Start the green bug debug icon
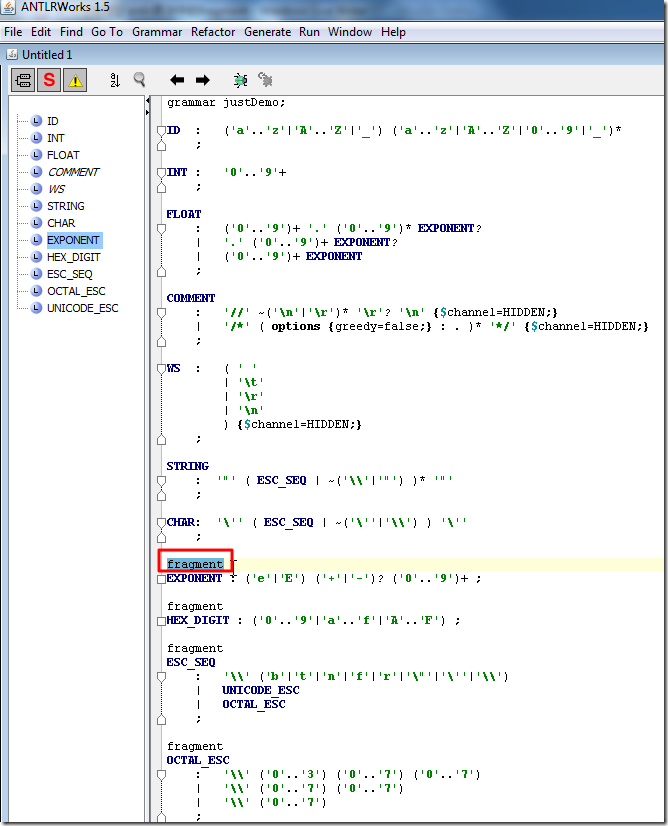This screenshot has height=826, width=668. coord(240,80)
